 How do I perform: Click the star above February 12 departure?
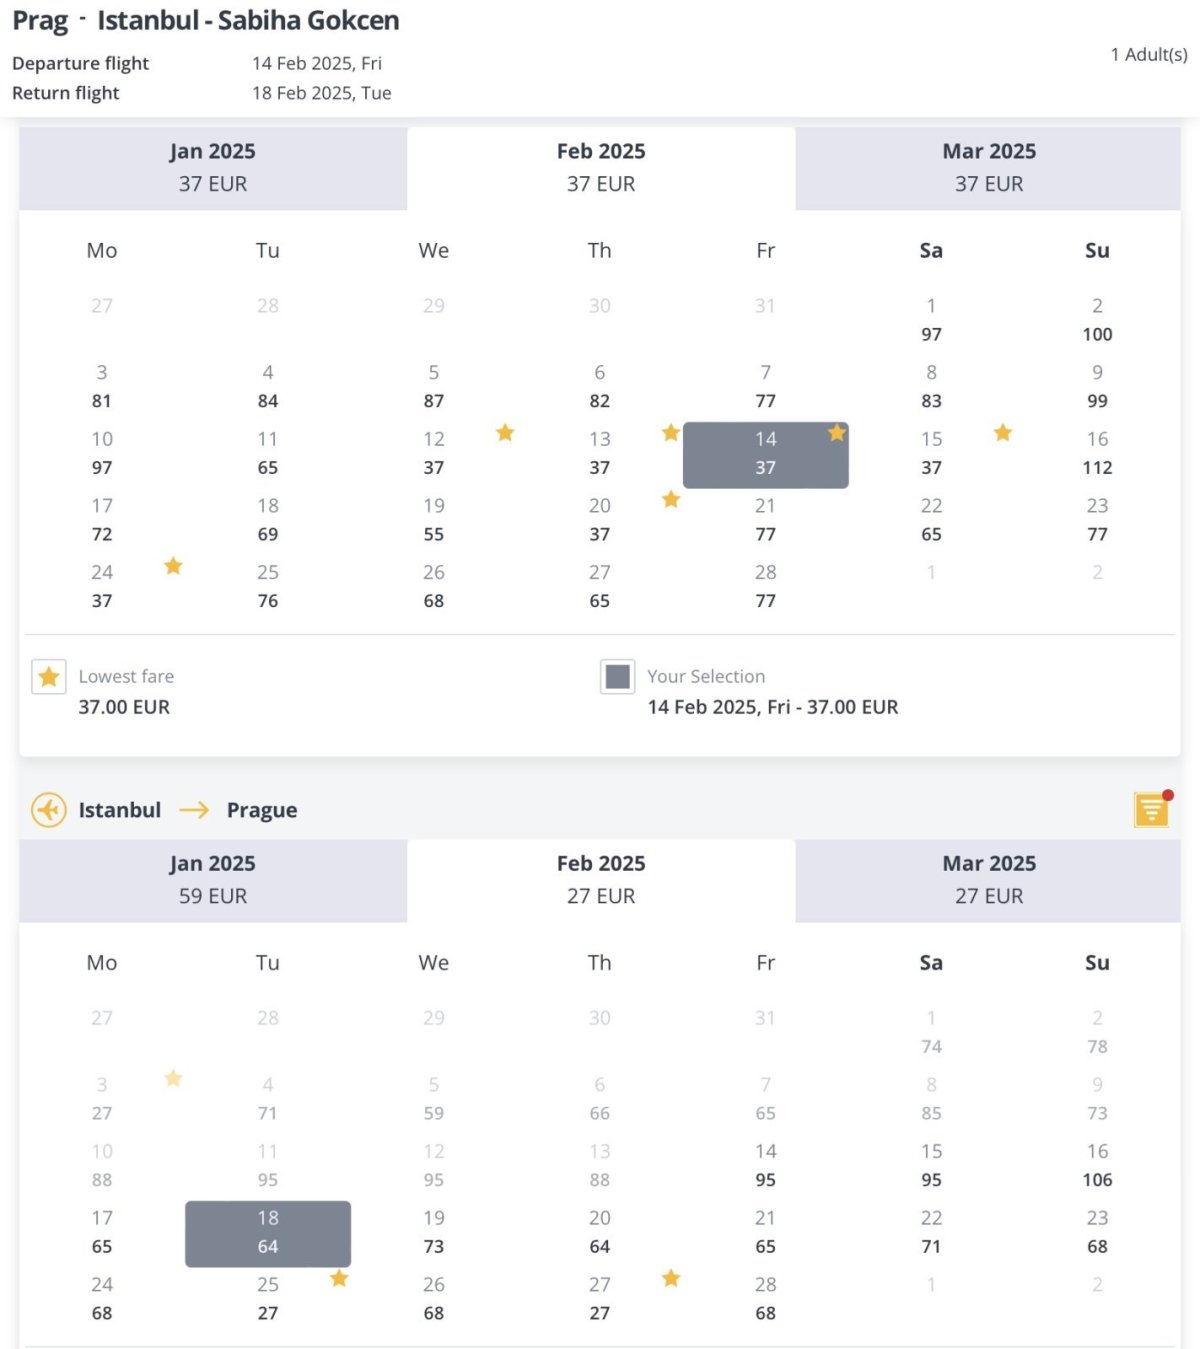click(505, 433)
